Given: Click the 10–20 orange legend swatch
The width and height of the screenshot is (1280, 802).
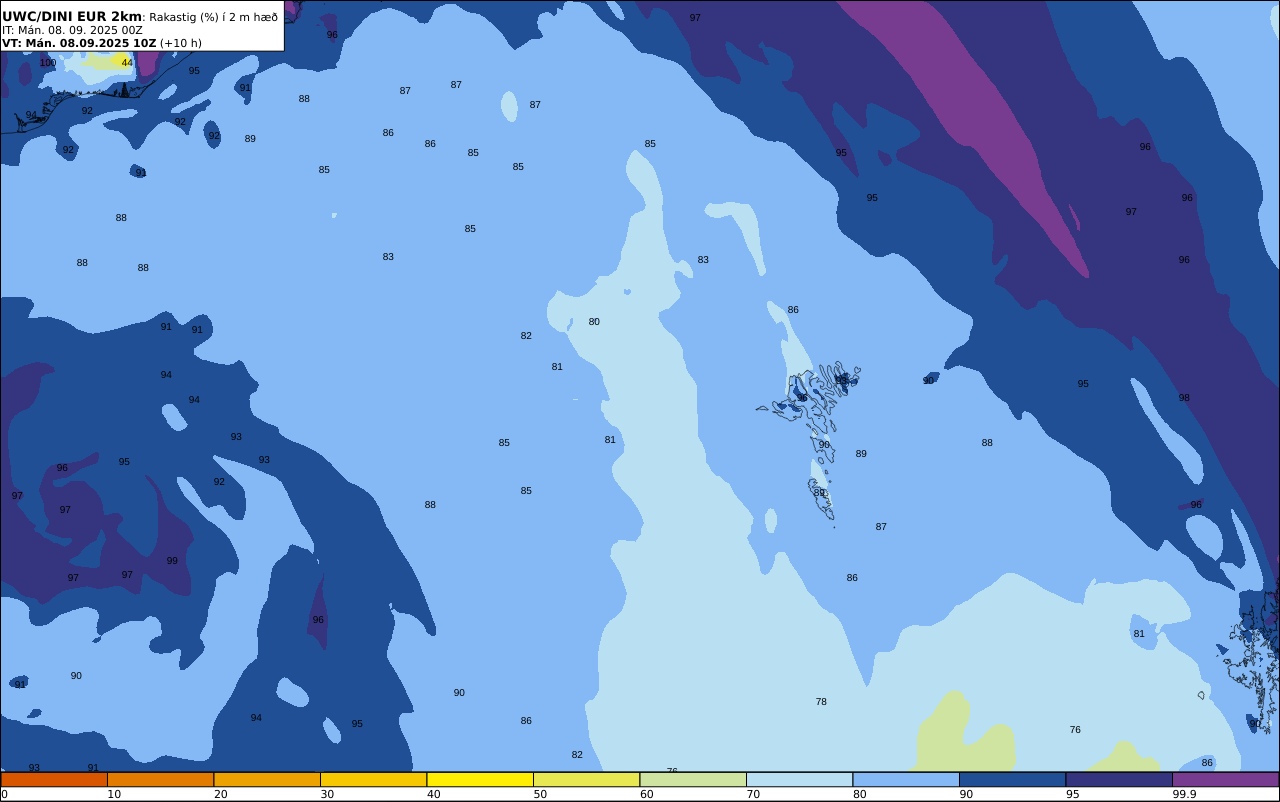Looking at the screenshot, I should [160, 779].
